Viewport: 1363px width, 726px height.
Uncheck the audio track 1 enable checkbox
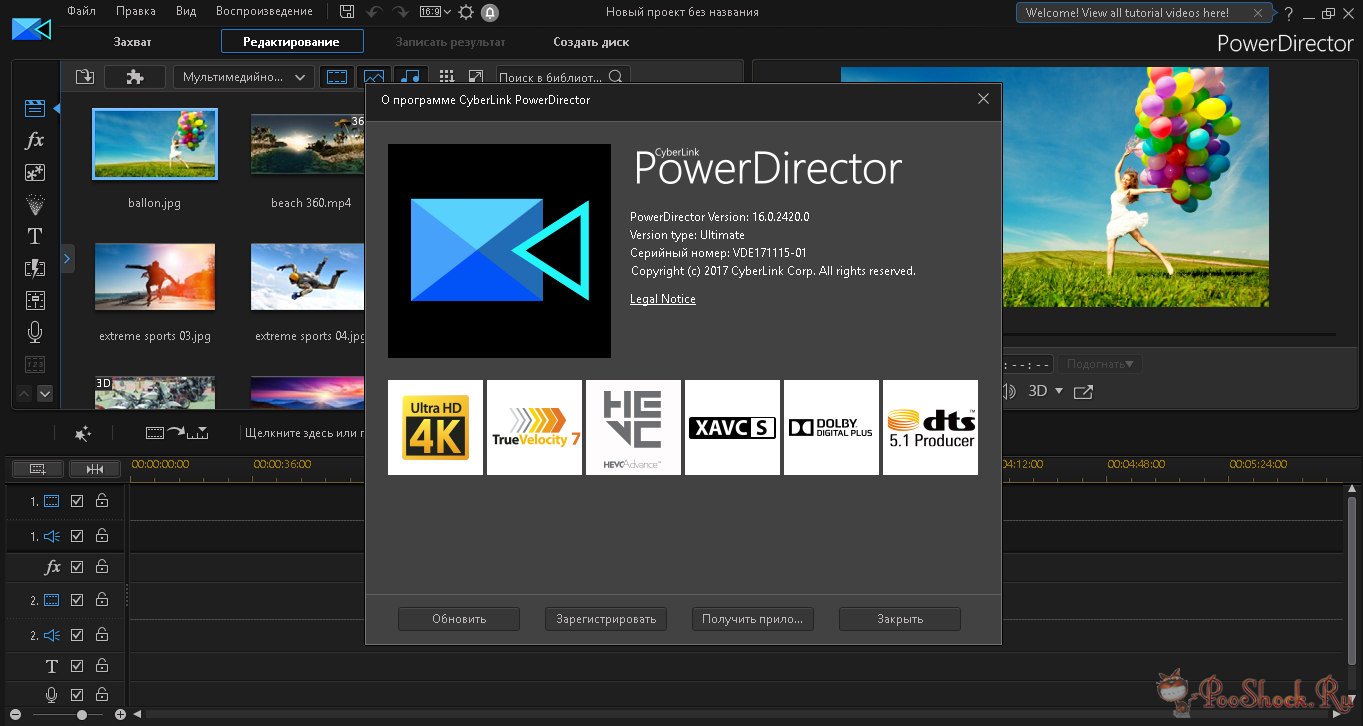point(77,536)
